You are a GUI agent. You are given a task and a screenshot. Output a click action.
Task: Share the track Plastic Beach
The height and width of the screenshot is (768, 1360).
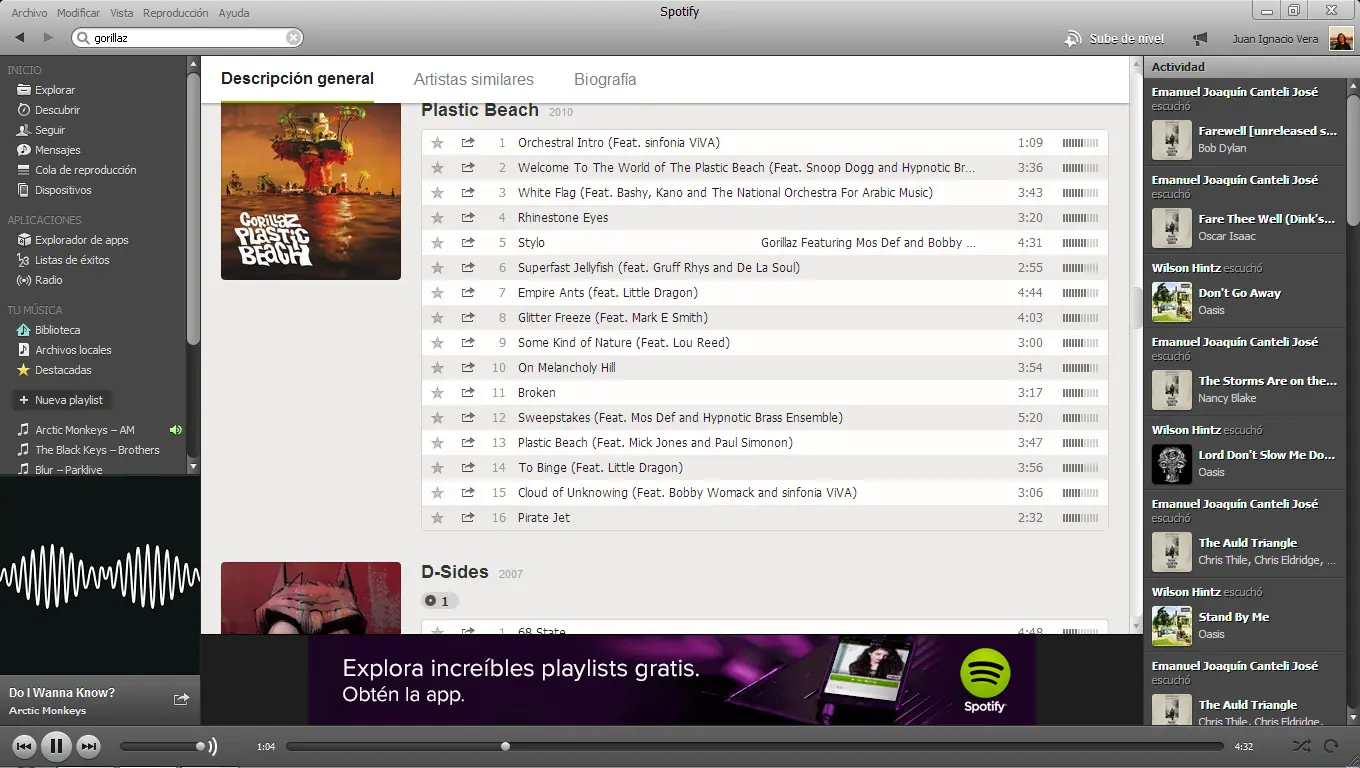coord(468,442)
